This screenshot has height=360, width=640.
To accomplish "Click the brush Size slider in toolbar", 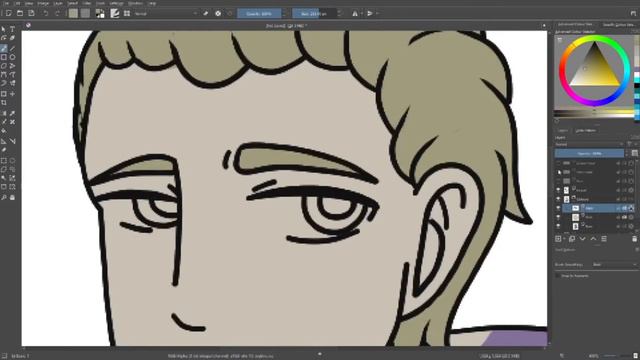I will pyautogui.click(x=314, y=13).
